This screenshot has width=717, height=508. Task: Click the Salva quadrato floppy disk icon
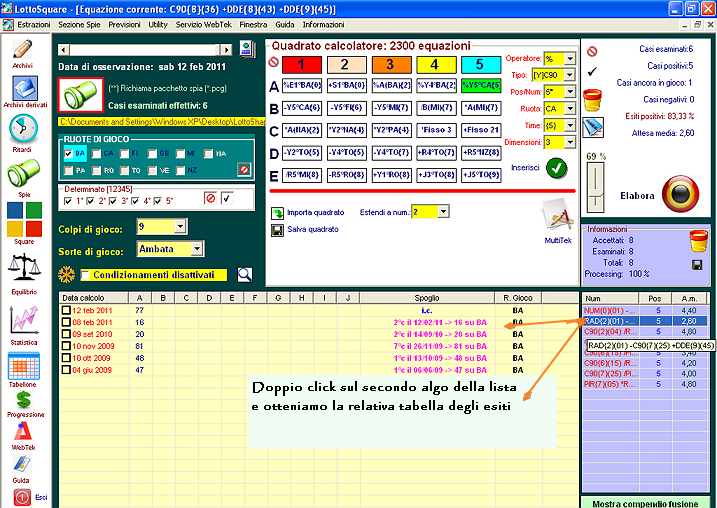(x=277, y=230)
